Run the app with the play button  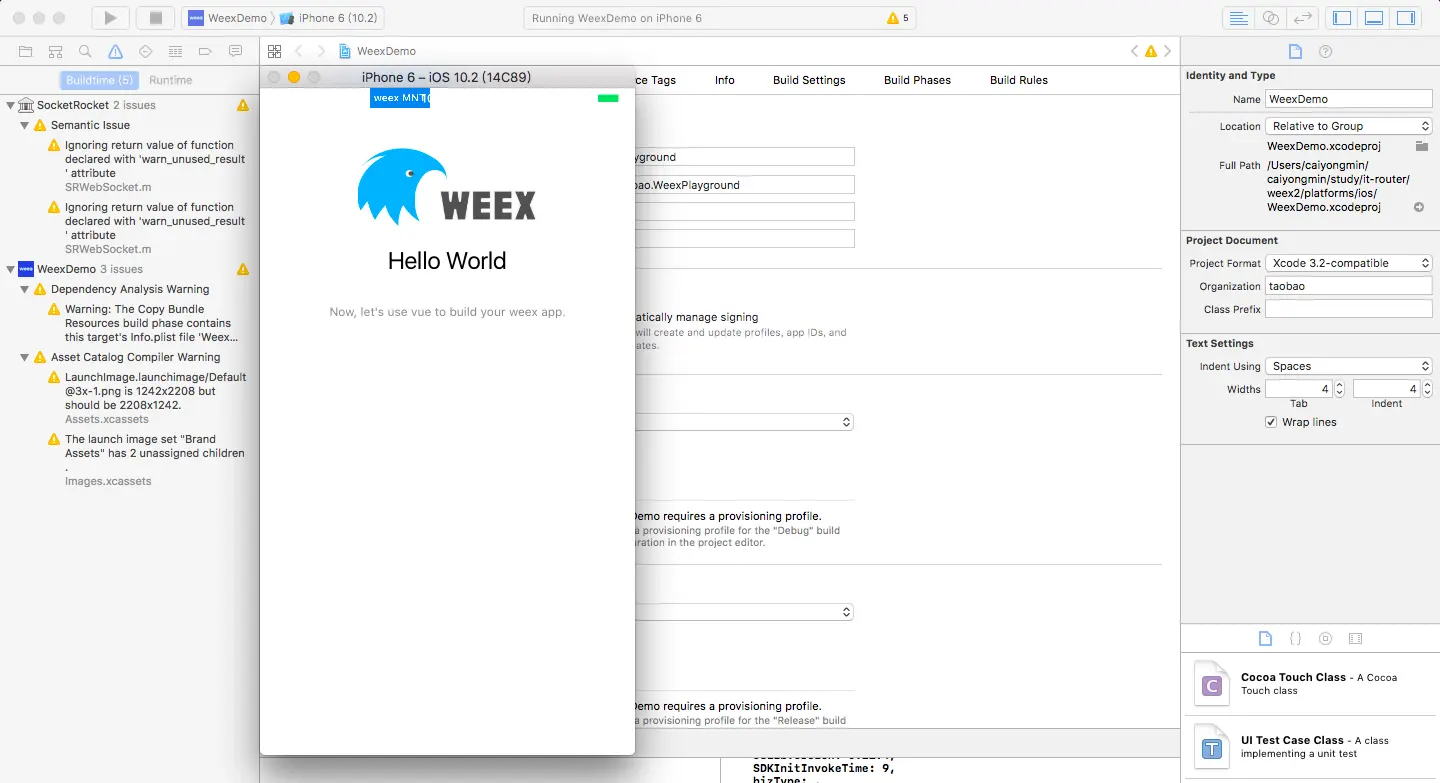[x=110, y=18]
